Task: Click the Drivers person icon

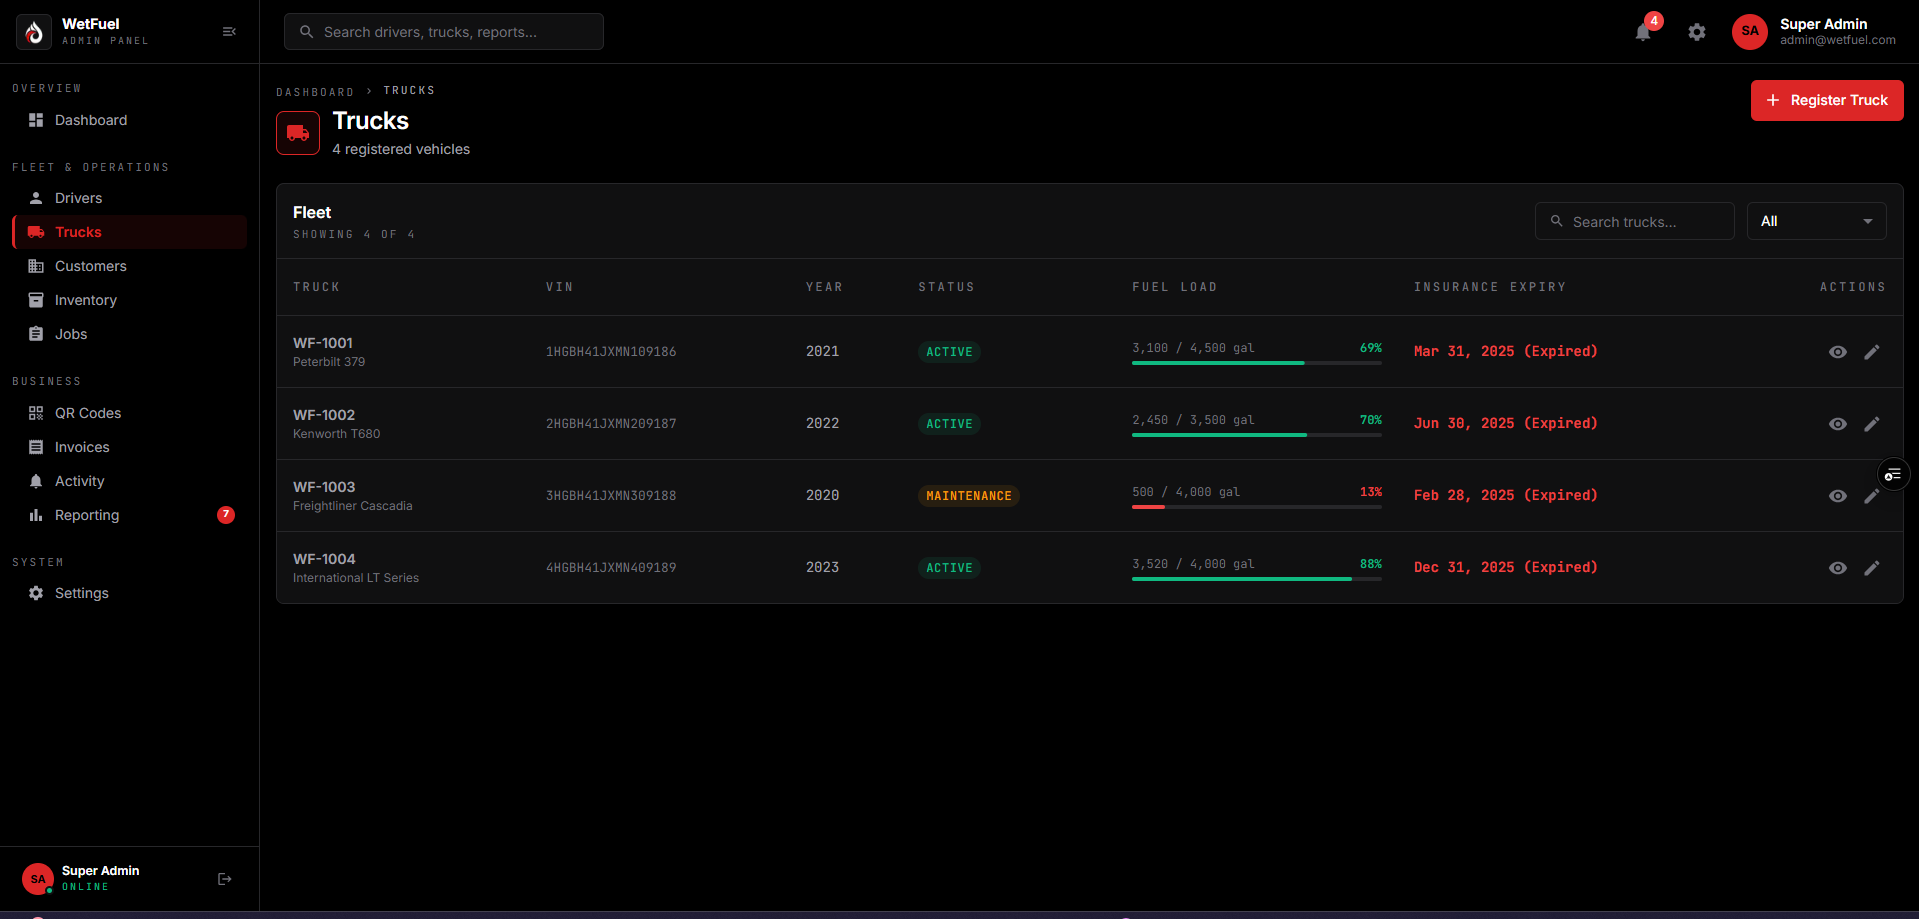Action: [36, 198]
